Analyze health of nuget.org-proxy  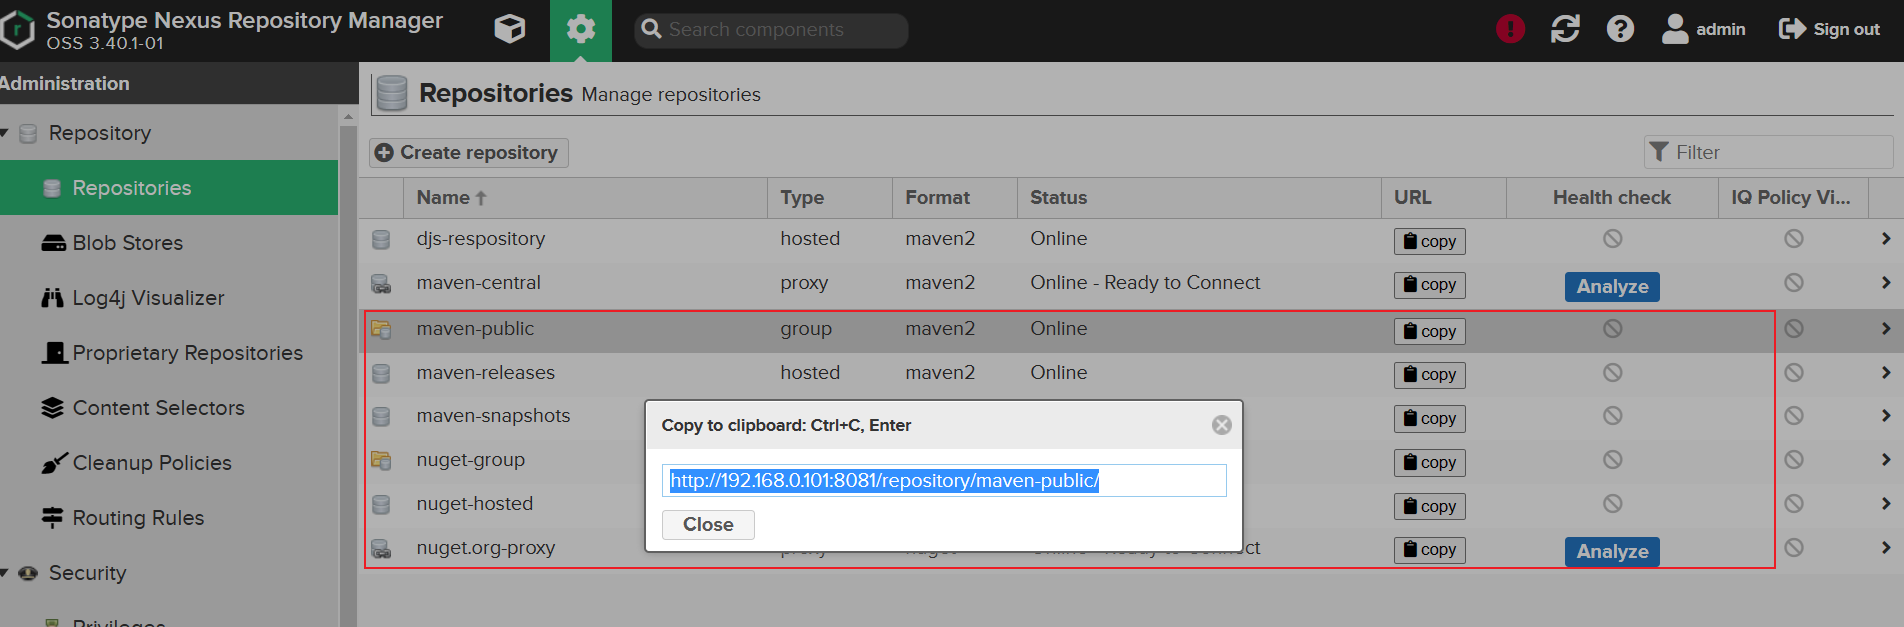click(1612, 552)
